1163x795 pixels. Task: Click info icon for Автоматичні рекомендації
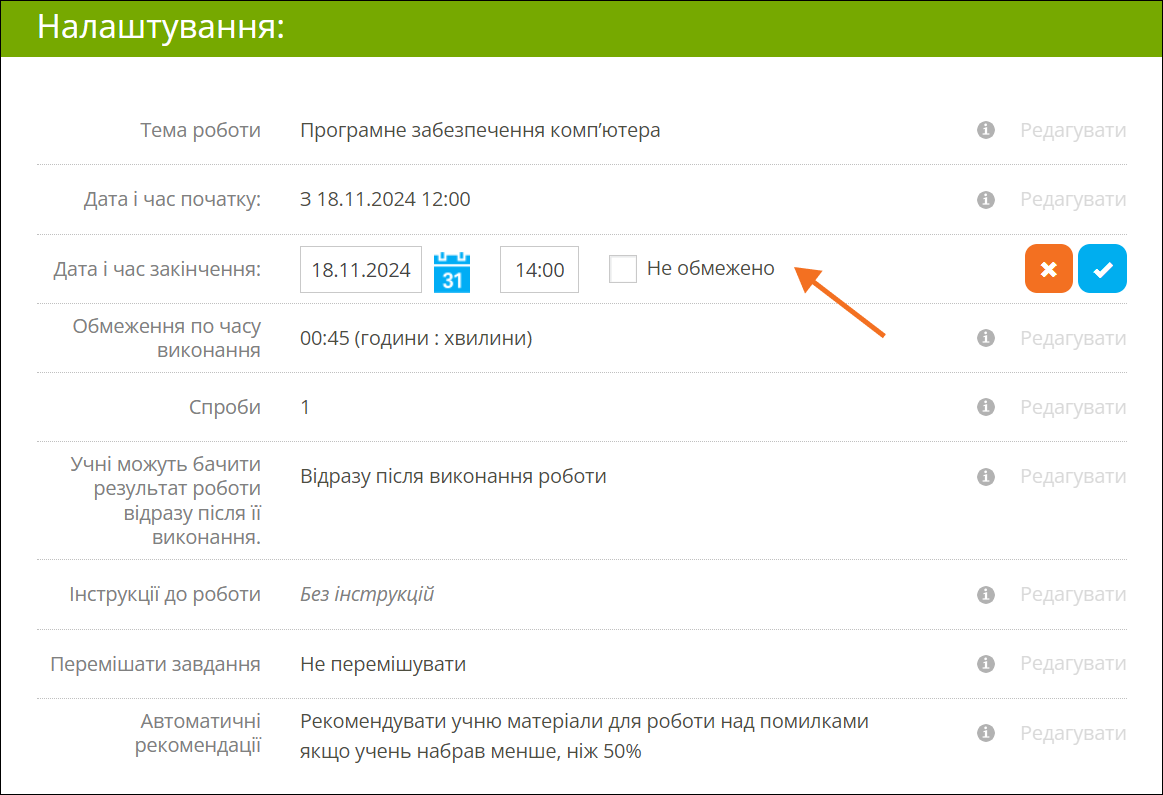point(986,733)
